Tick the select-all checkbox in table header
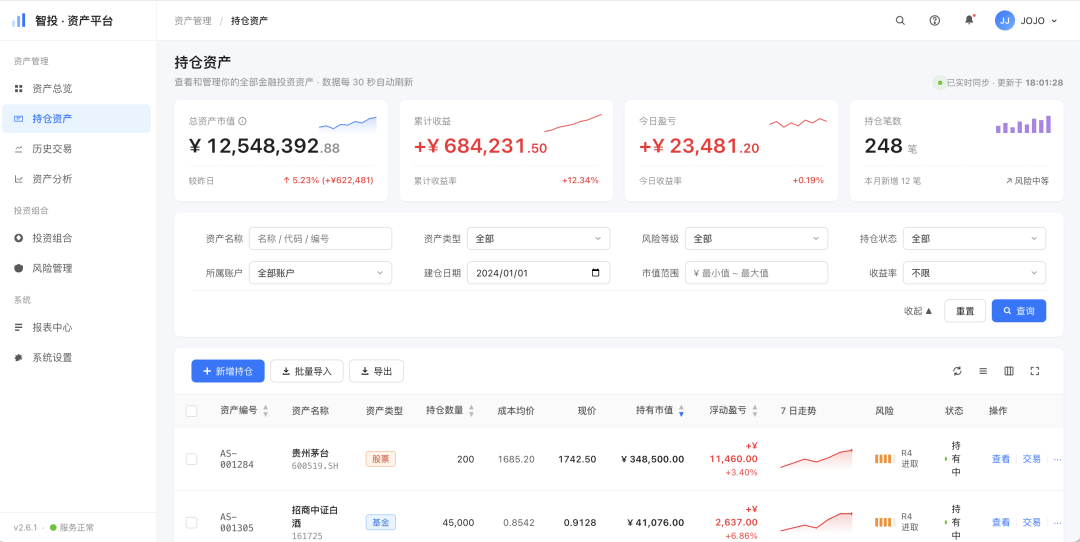 pos(191,411)
